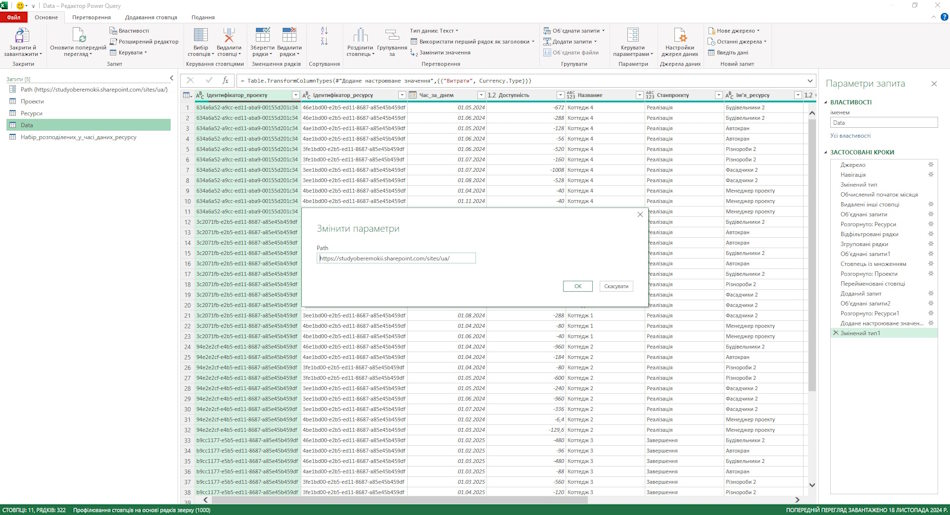The height and width of the screenshot is (515, 950).
Task: Click Розділити стовпець icon
Action: (x=360, y=35)
